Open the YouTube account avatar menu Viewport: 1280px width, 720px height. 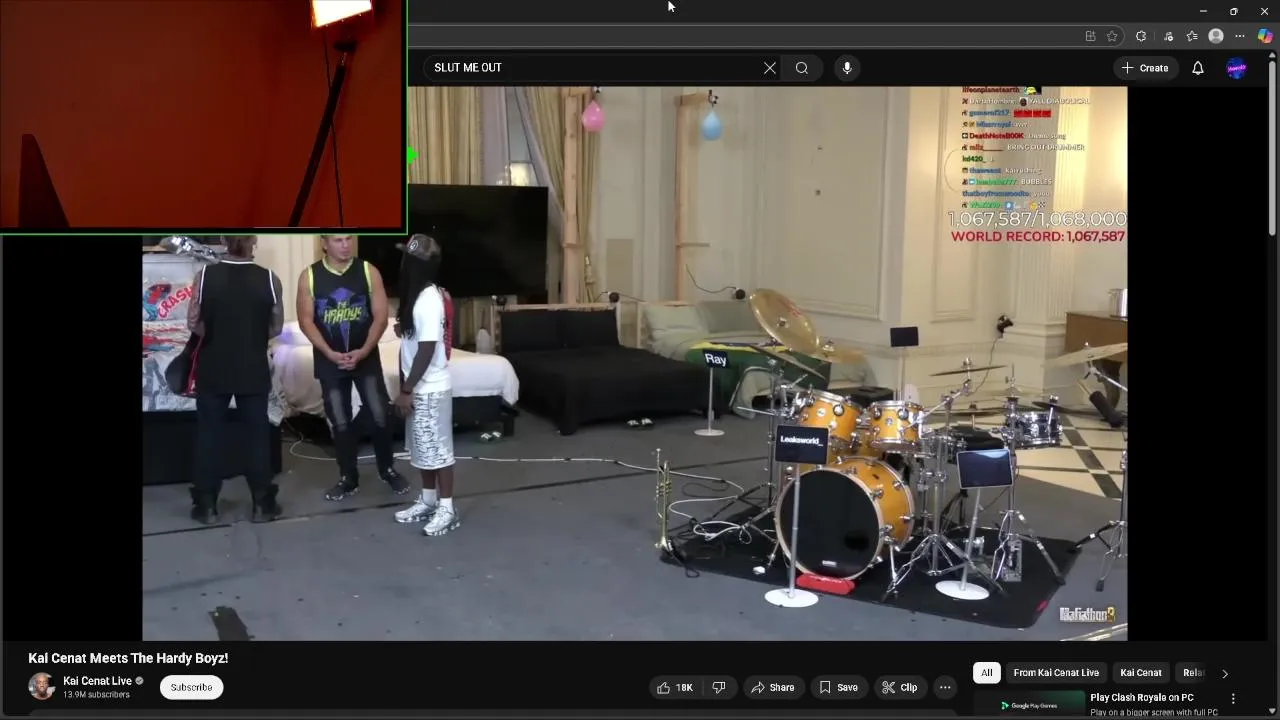click(1236, 68)
